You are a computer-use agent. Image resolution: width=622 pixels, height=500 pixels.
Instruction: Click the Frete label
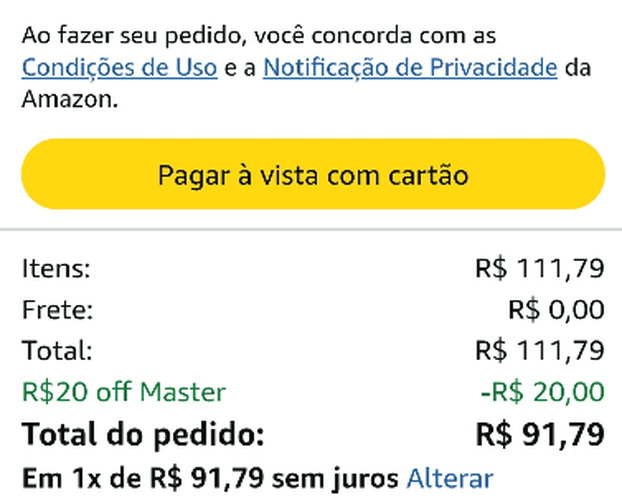pos(57,309)
